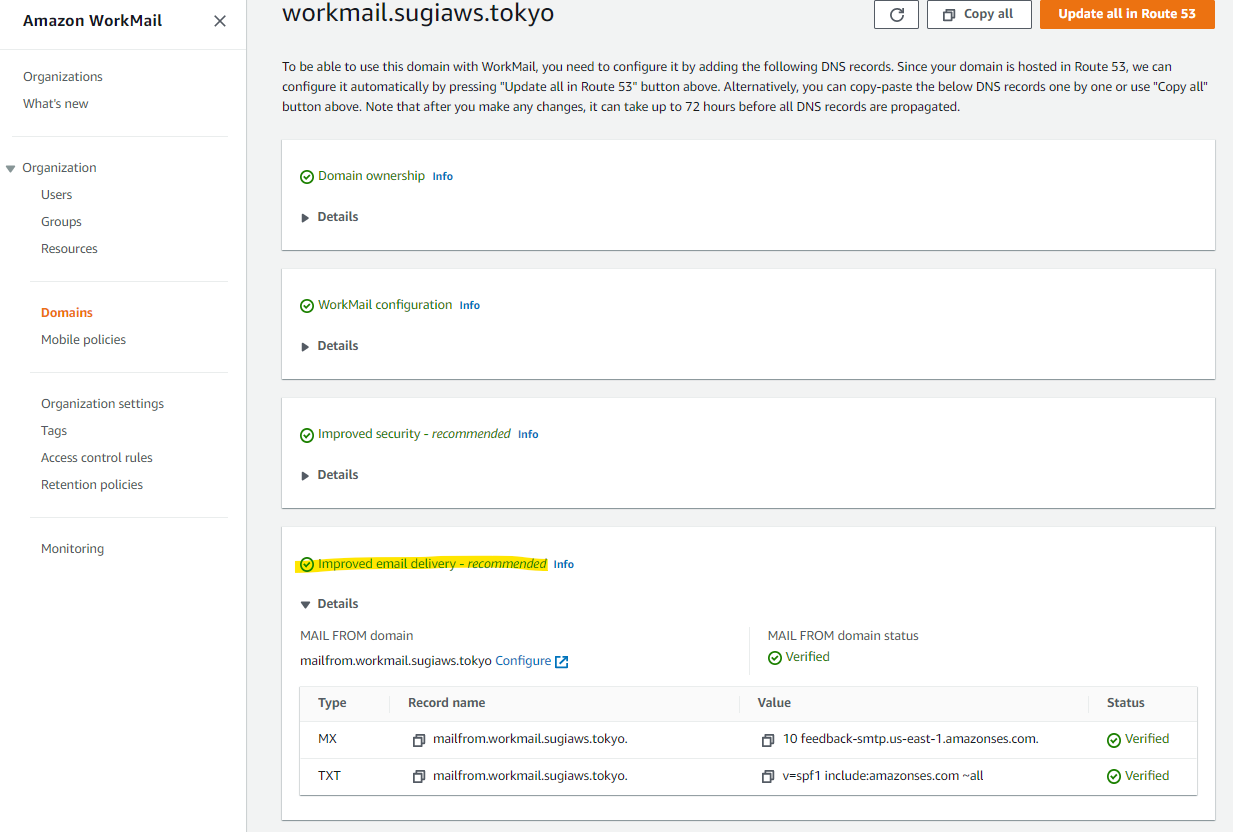The width and height of the screenshot is (1233, 832).
Task: Click the workmail.sugiaws.tokyo page heading
Action: [x=418, y=13]
